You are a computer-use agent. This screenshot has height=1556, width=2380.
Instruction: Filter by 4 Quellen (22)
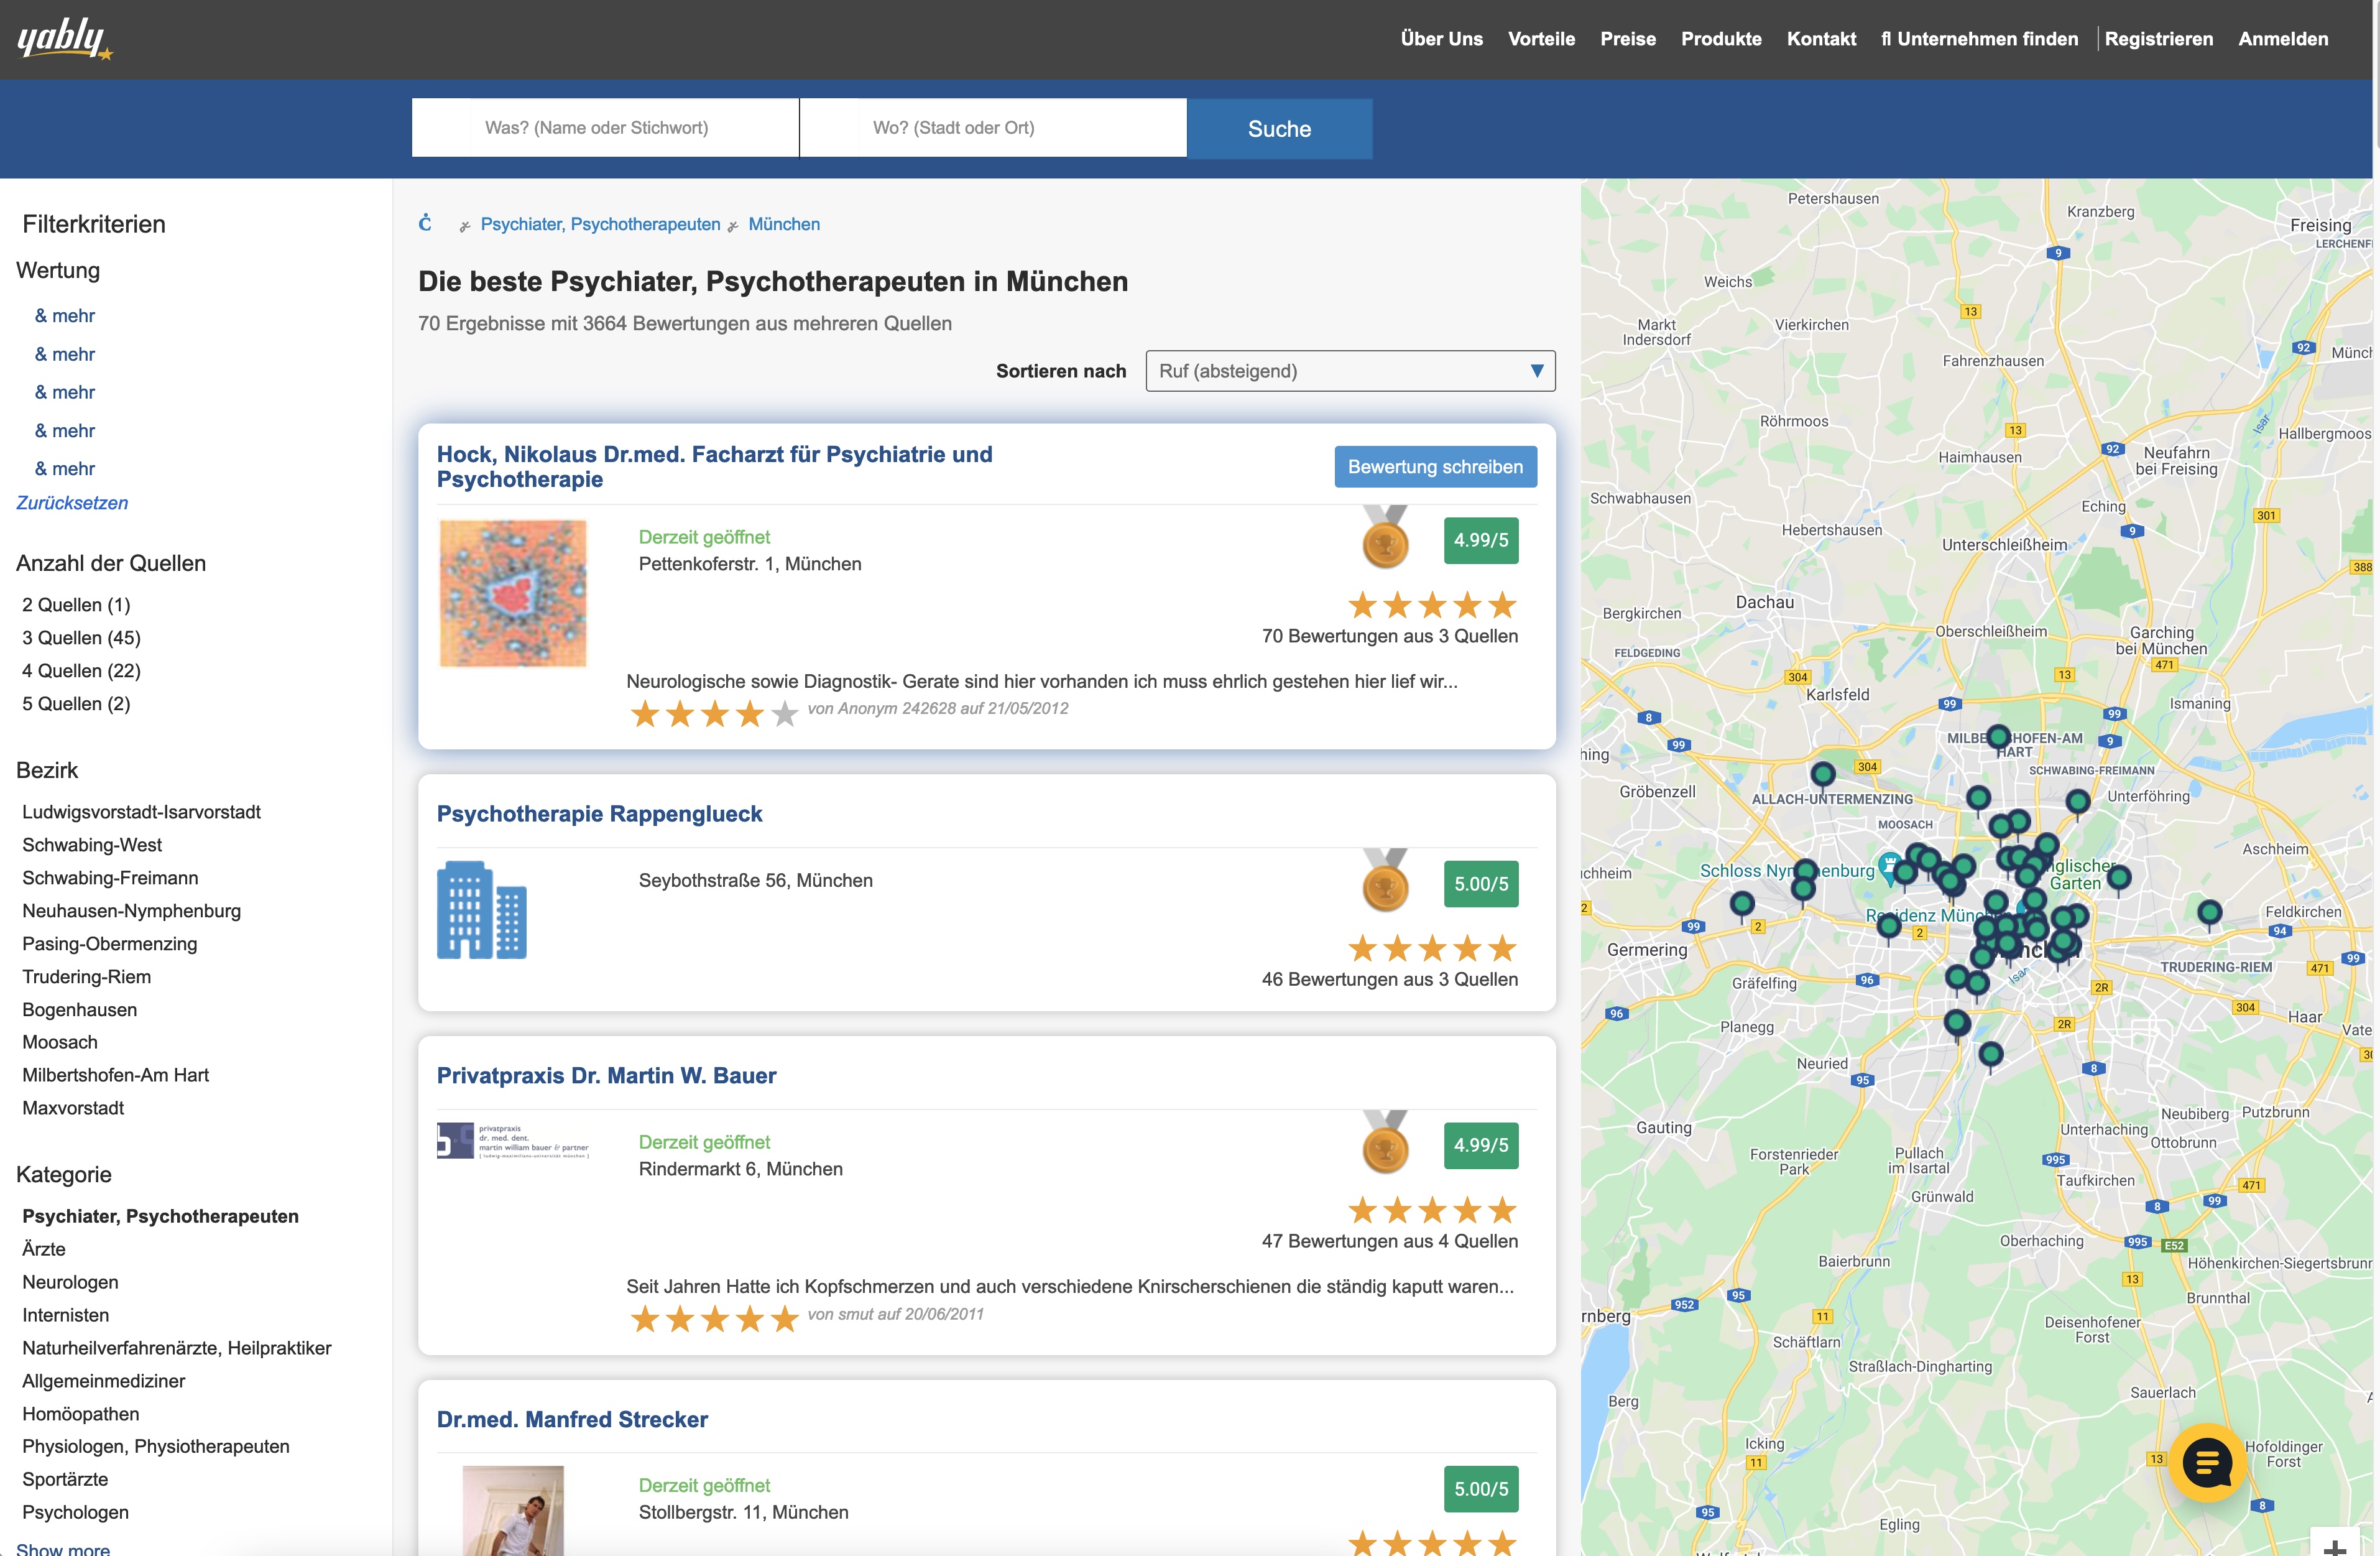(81, 671)
